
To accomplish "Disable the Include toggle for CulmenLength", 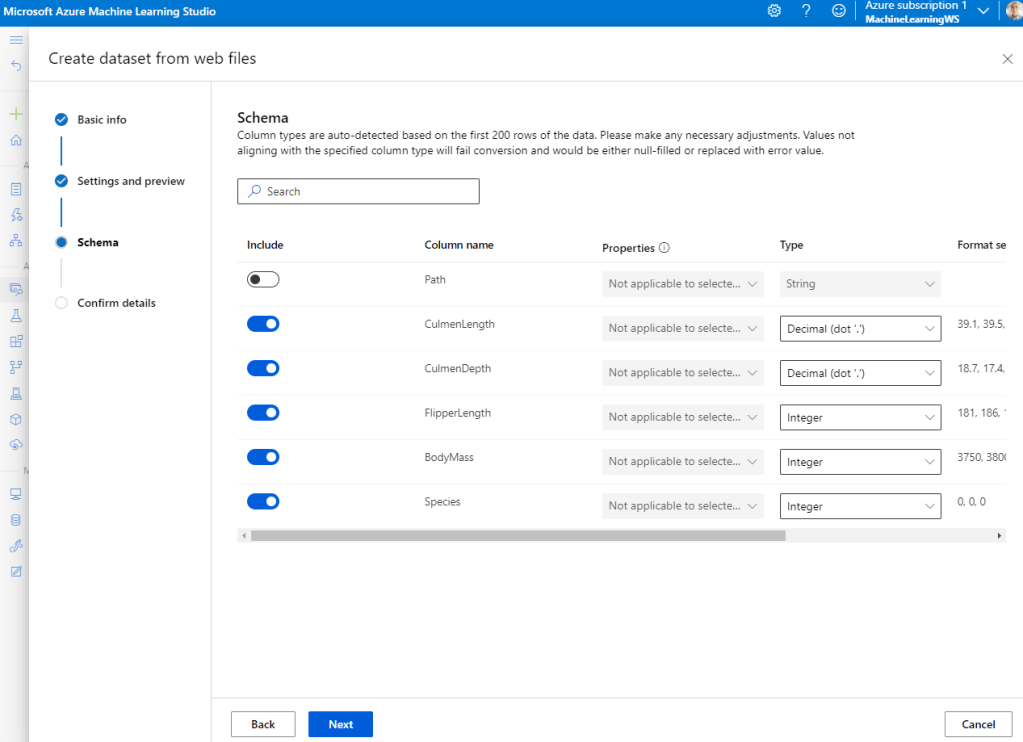I will click(263, 324).
